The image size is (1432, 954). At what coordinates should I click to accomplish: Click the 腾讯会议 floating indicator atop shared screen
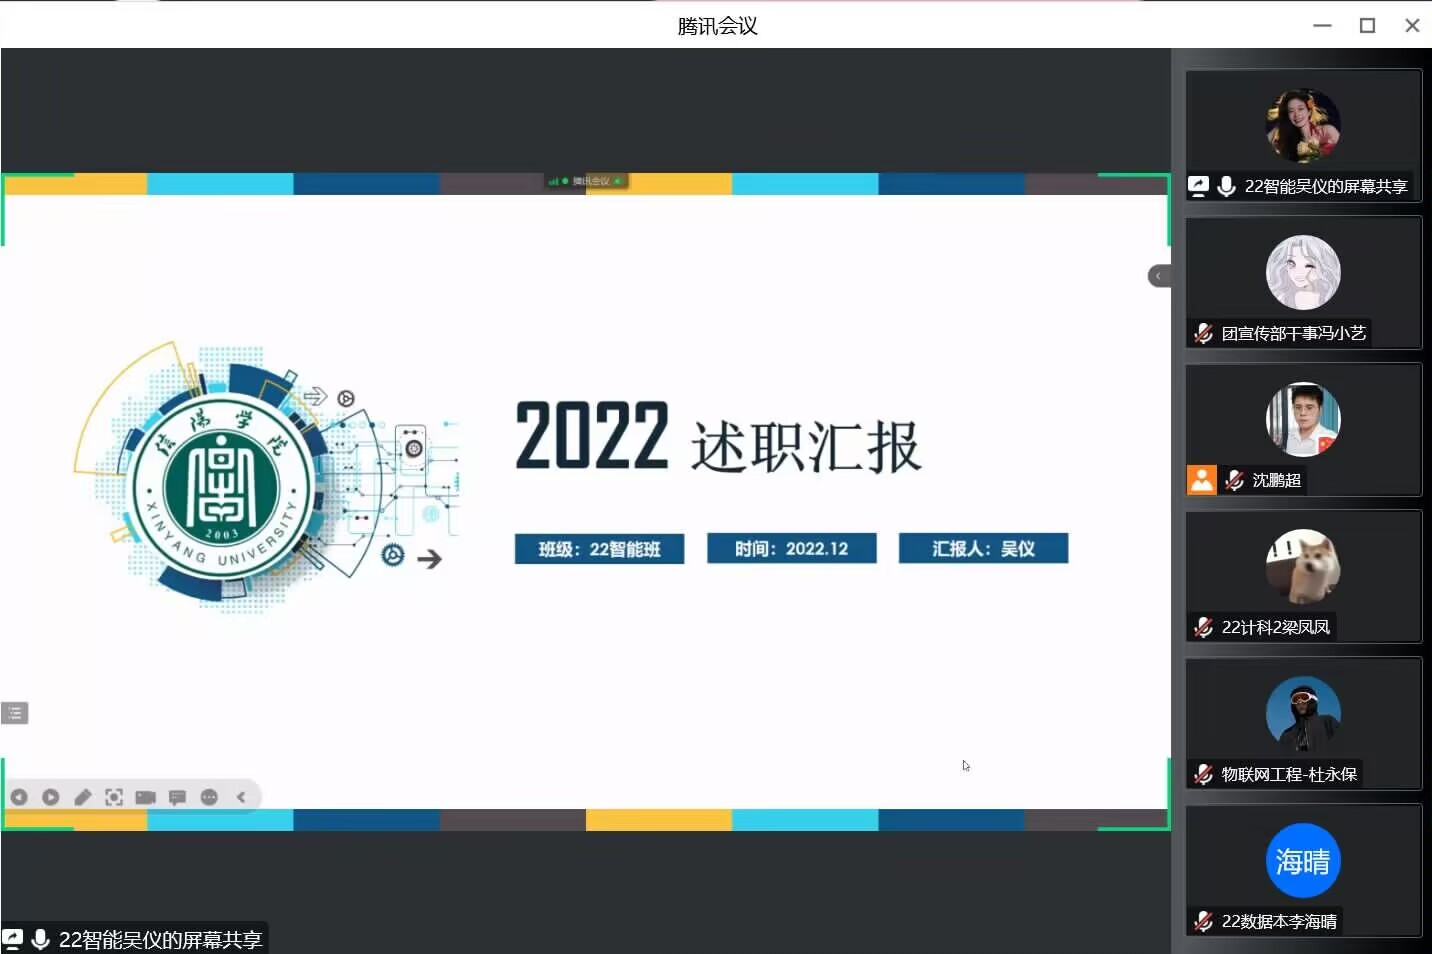(x=586, y=181)
